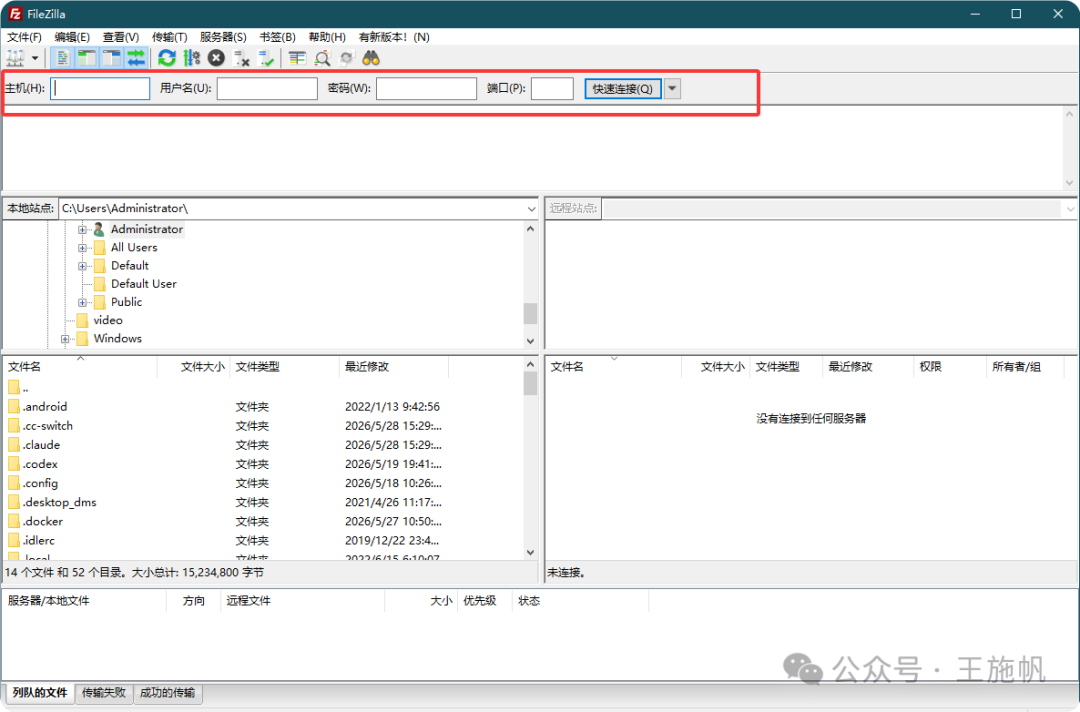Open the 帮助(H) menu
The image size is (1080, 712).
click(x=327, y=37)
